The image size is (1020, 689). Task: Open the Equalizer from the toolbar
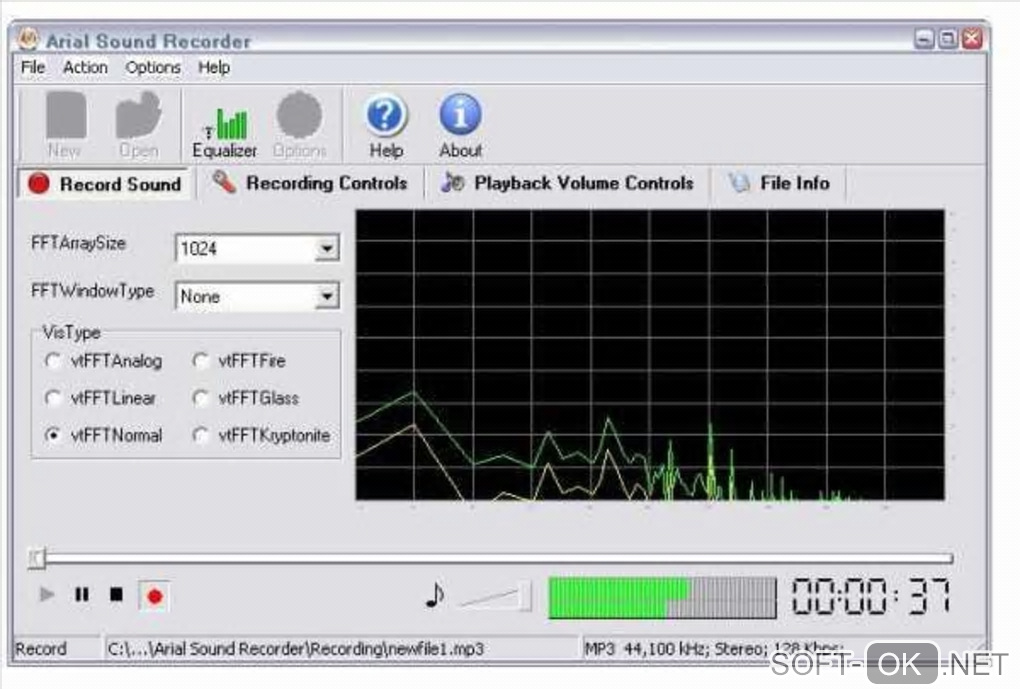224,133
